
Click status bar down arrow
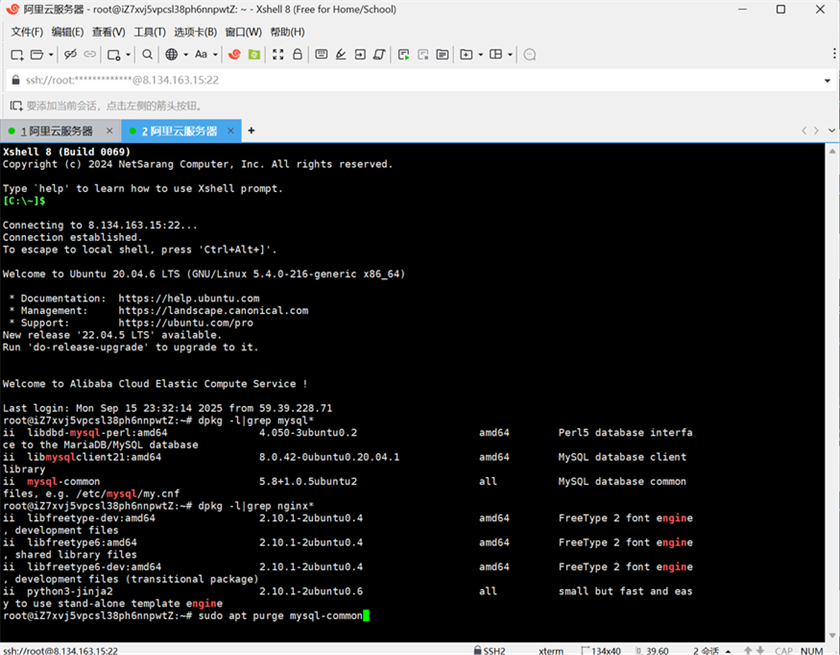click(760, 651)
